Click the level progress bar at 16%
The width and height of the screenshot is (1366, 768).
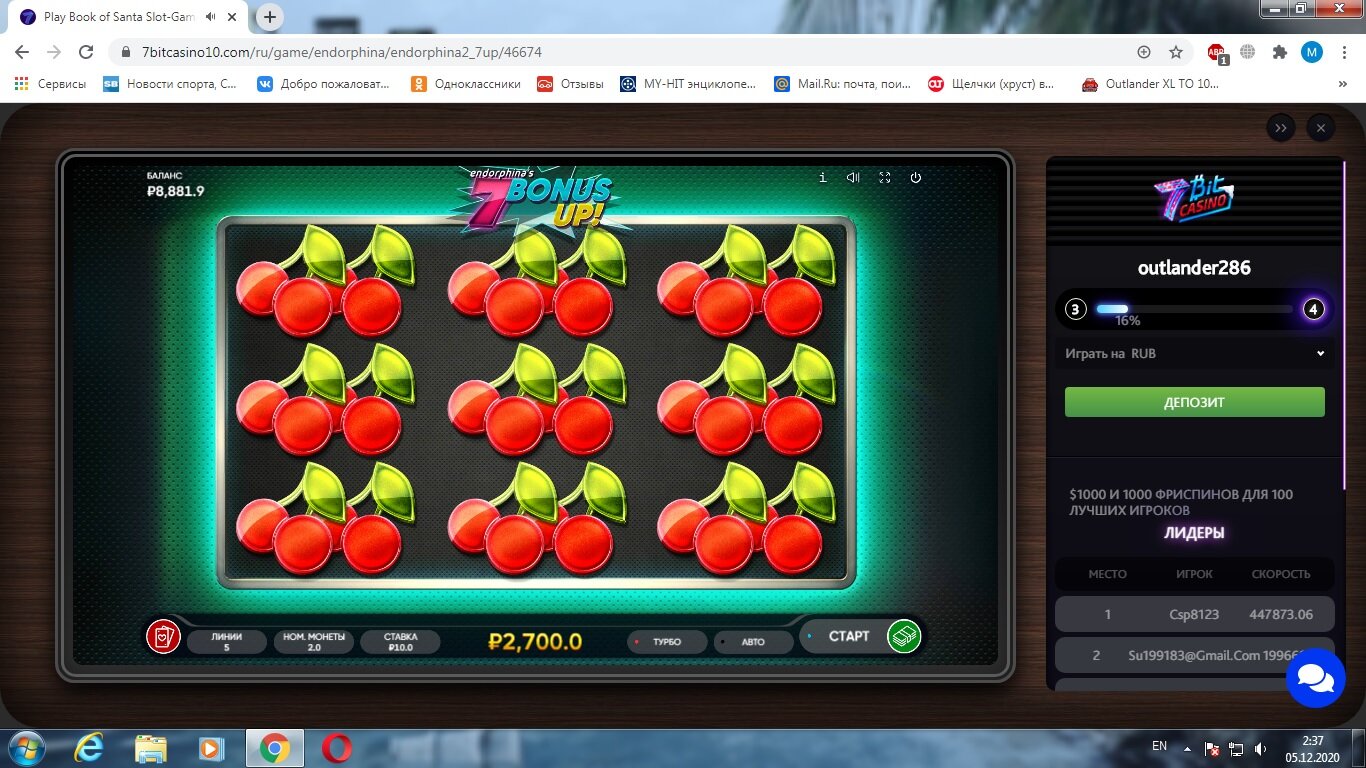pos(1195,309)
